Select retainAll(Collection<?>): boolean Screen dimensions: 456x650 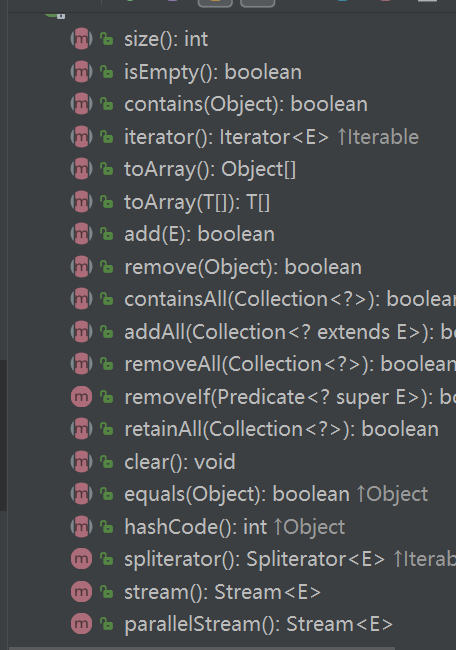[x=281, y=429]
